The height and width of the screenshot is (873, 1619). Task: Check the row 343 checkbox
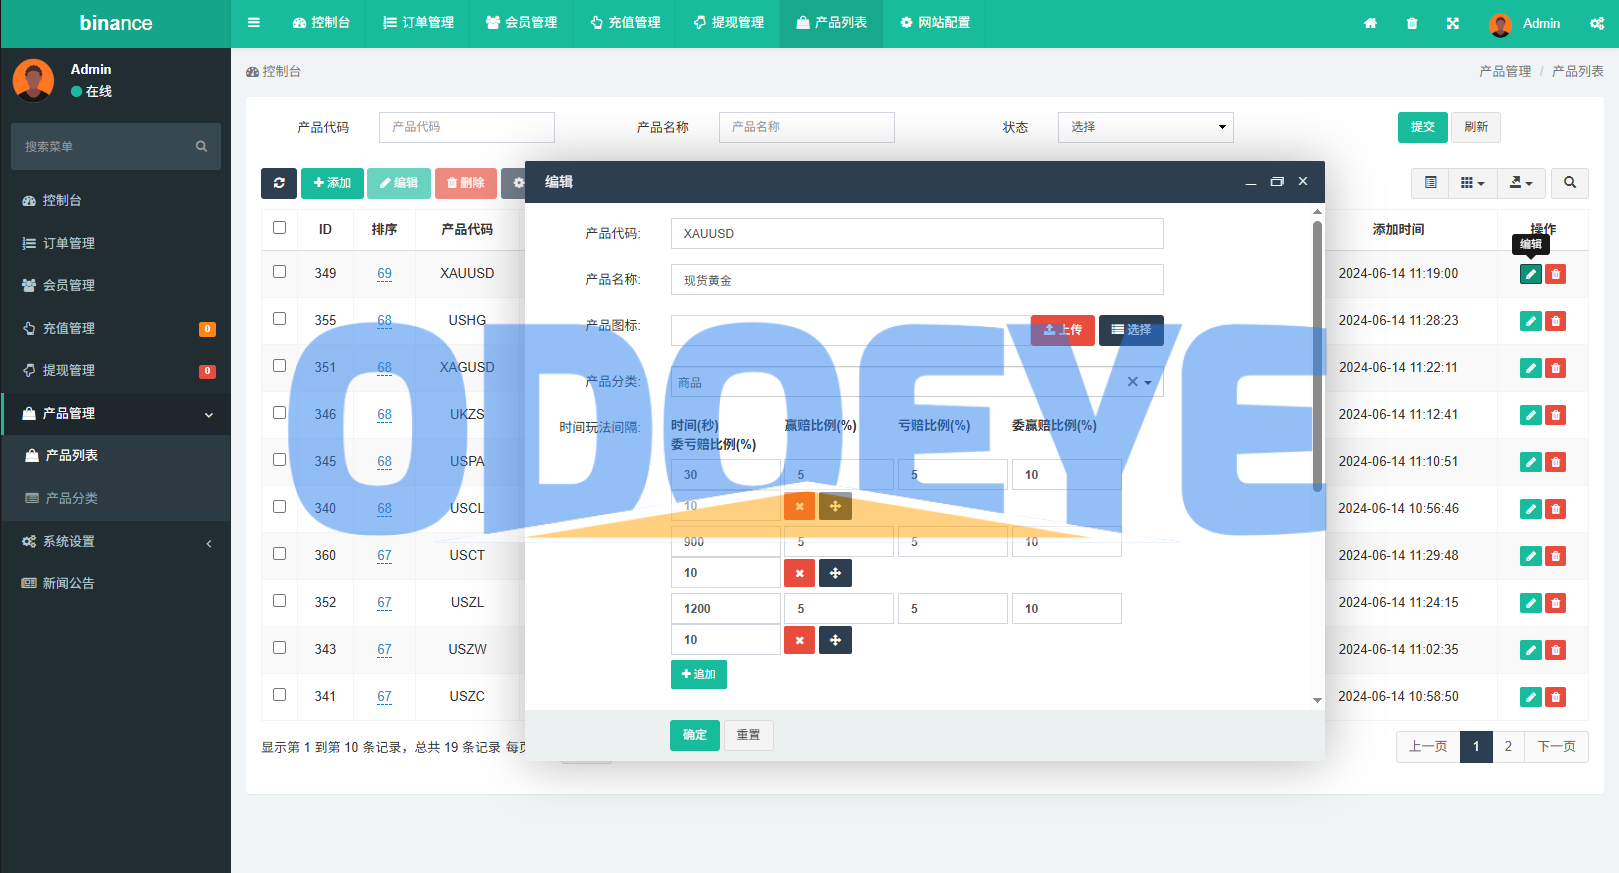[279, 648]
